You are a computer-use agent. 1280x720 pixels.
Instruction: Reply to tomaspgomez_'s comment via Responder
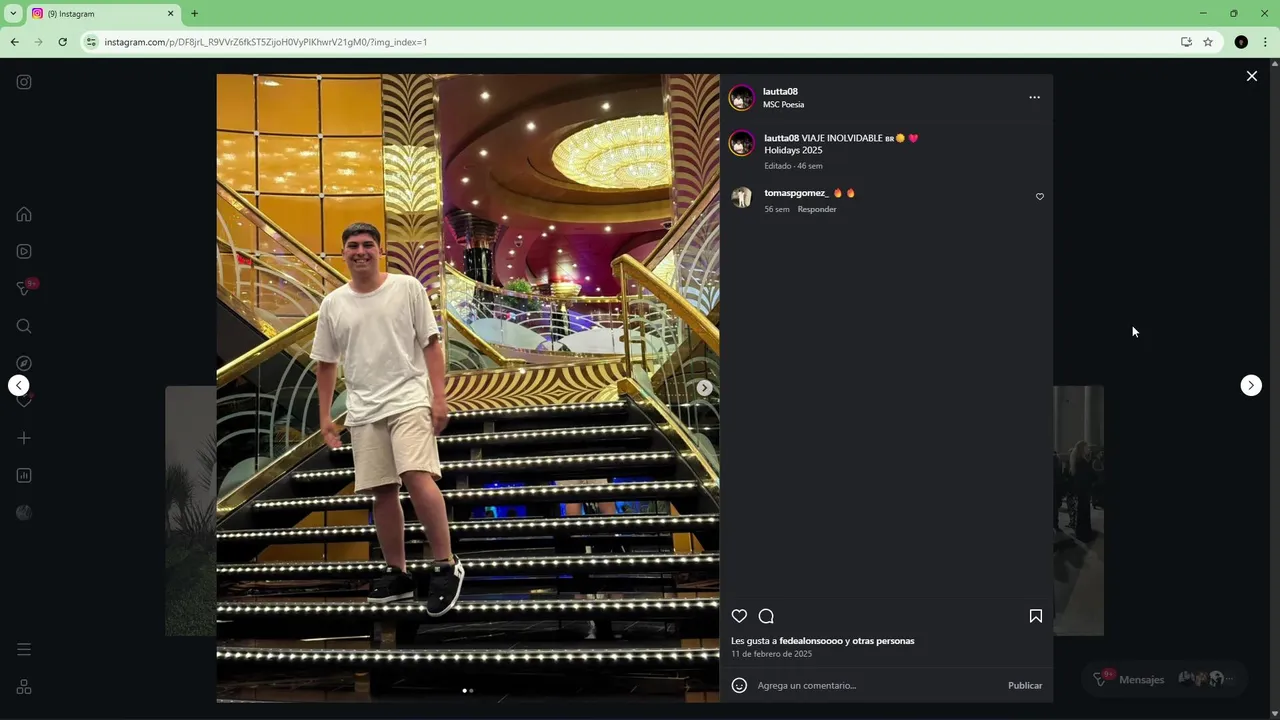click(x=817, y=209)
